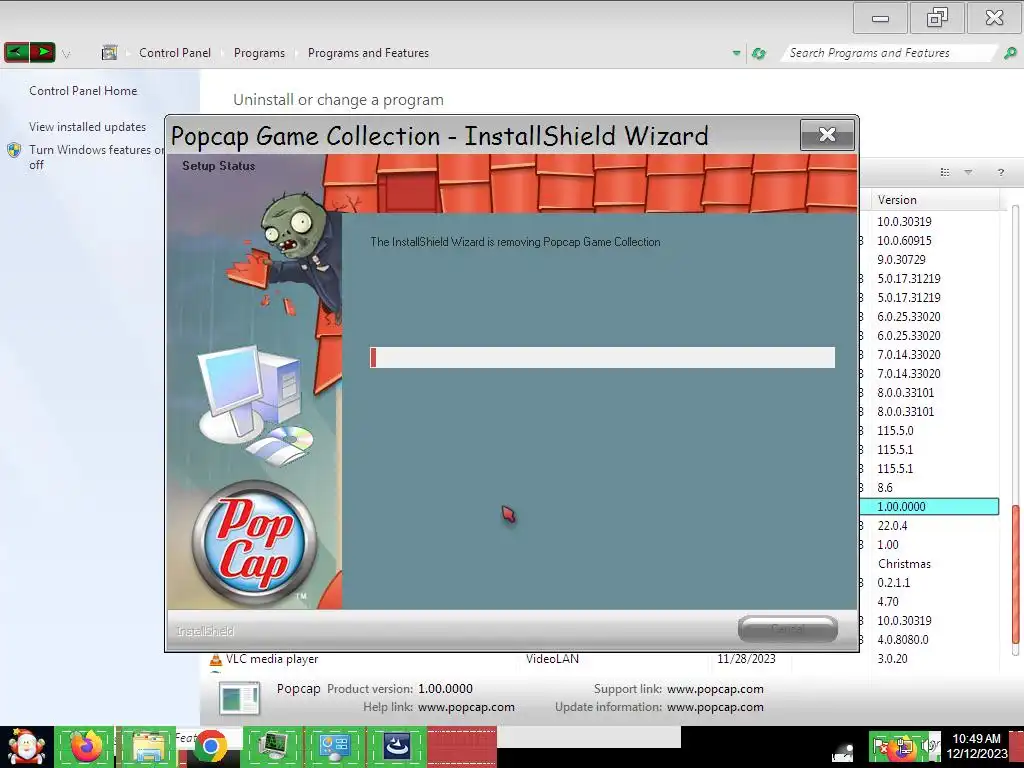Click version cell 9.0.30729
This screenshot has height=768, width=1024.
click(x=901, y=259)
